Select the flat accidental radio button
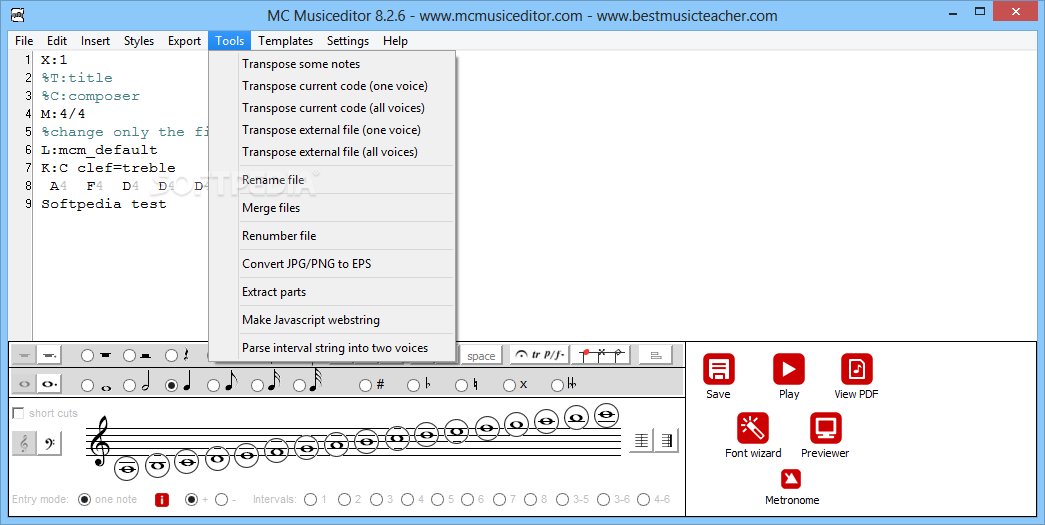Image resolution: width=1045 pixels, height=525 pixels. coord(413,385)
